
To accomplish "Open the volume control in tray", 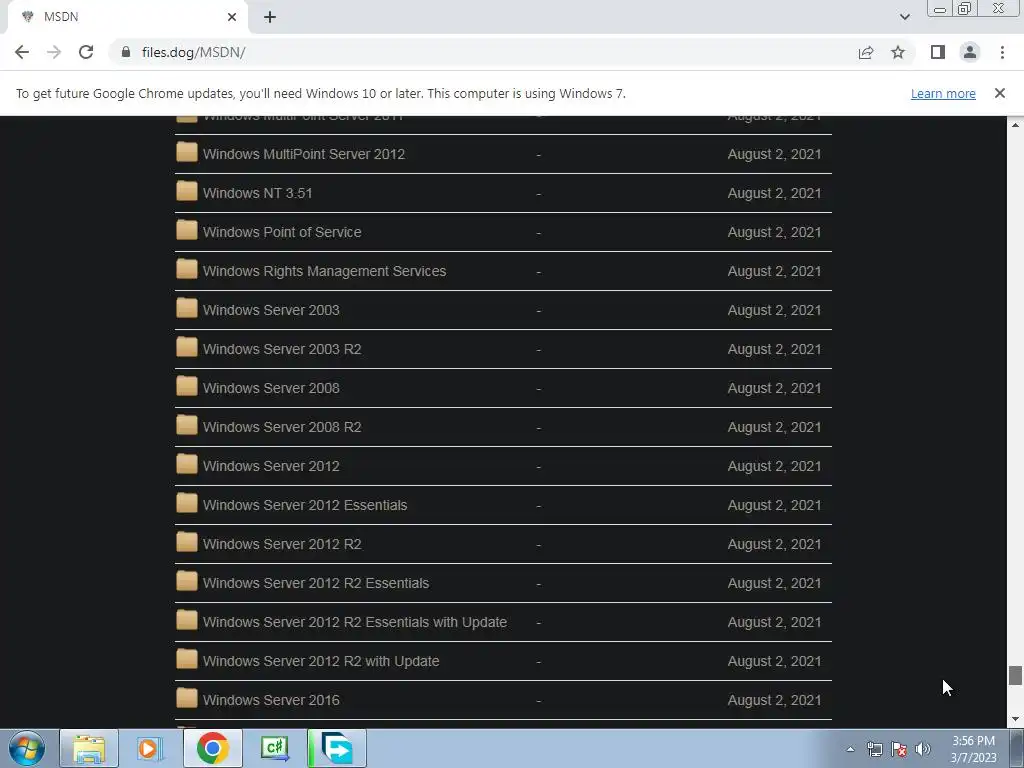I will point(923,749).
